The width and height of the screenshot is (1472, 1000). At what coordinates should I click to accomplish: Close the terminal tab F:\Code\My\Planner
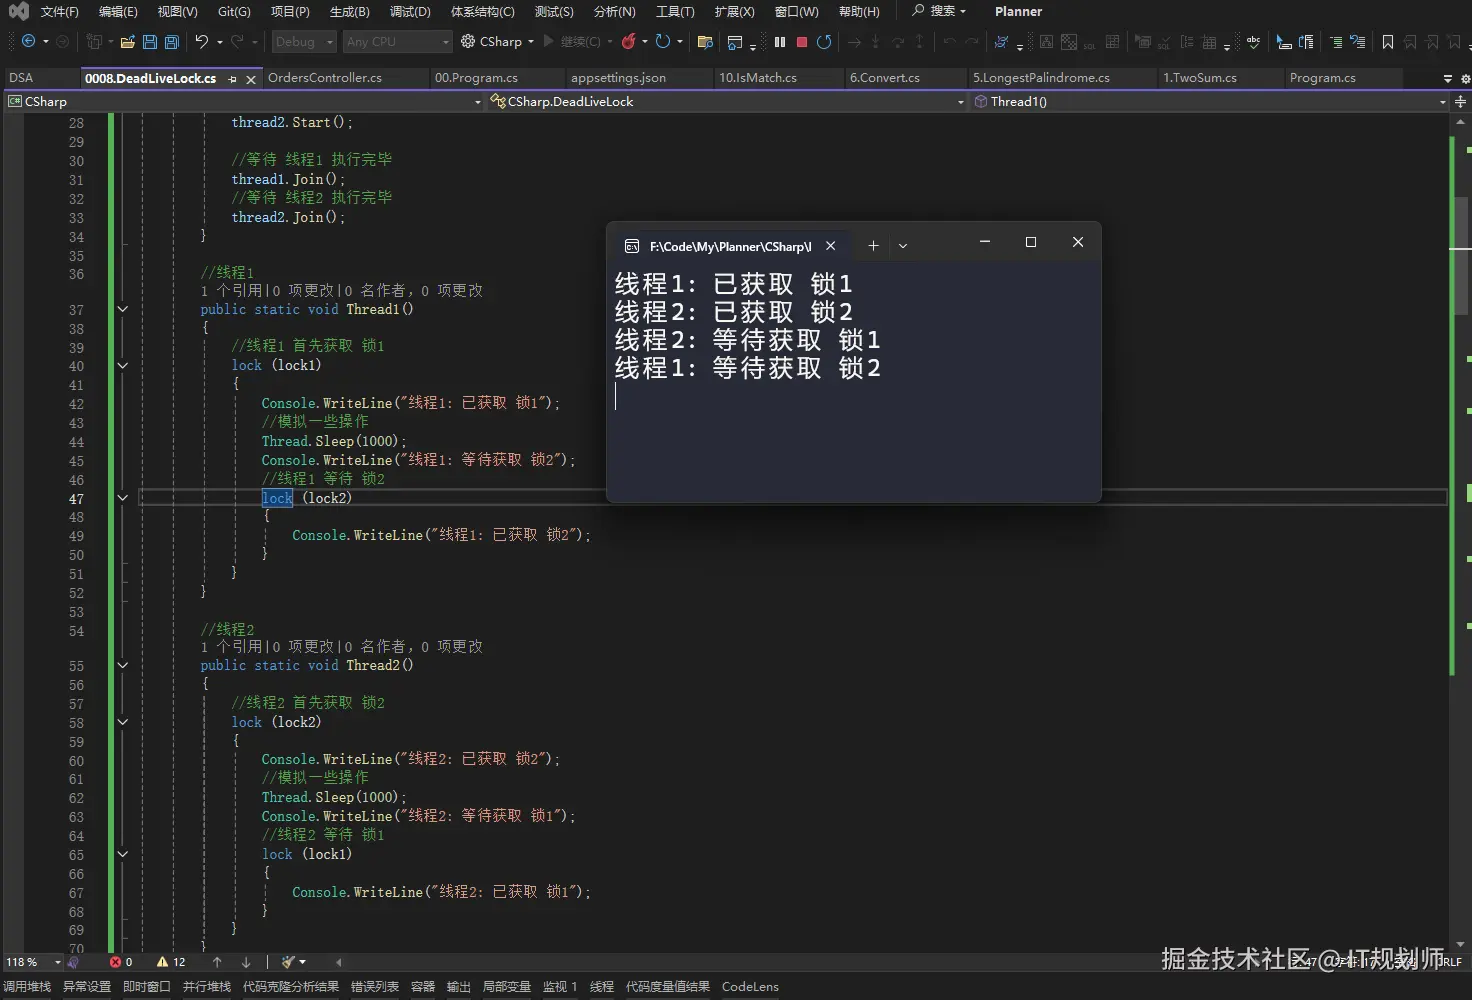830,245
